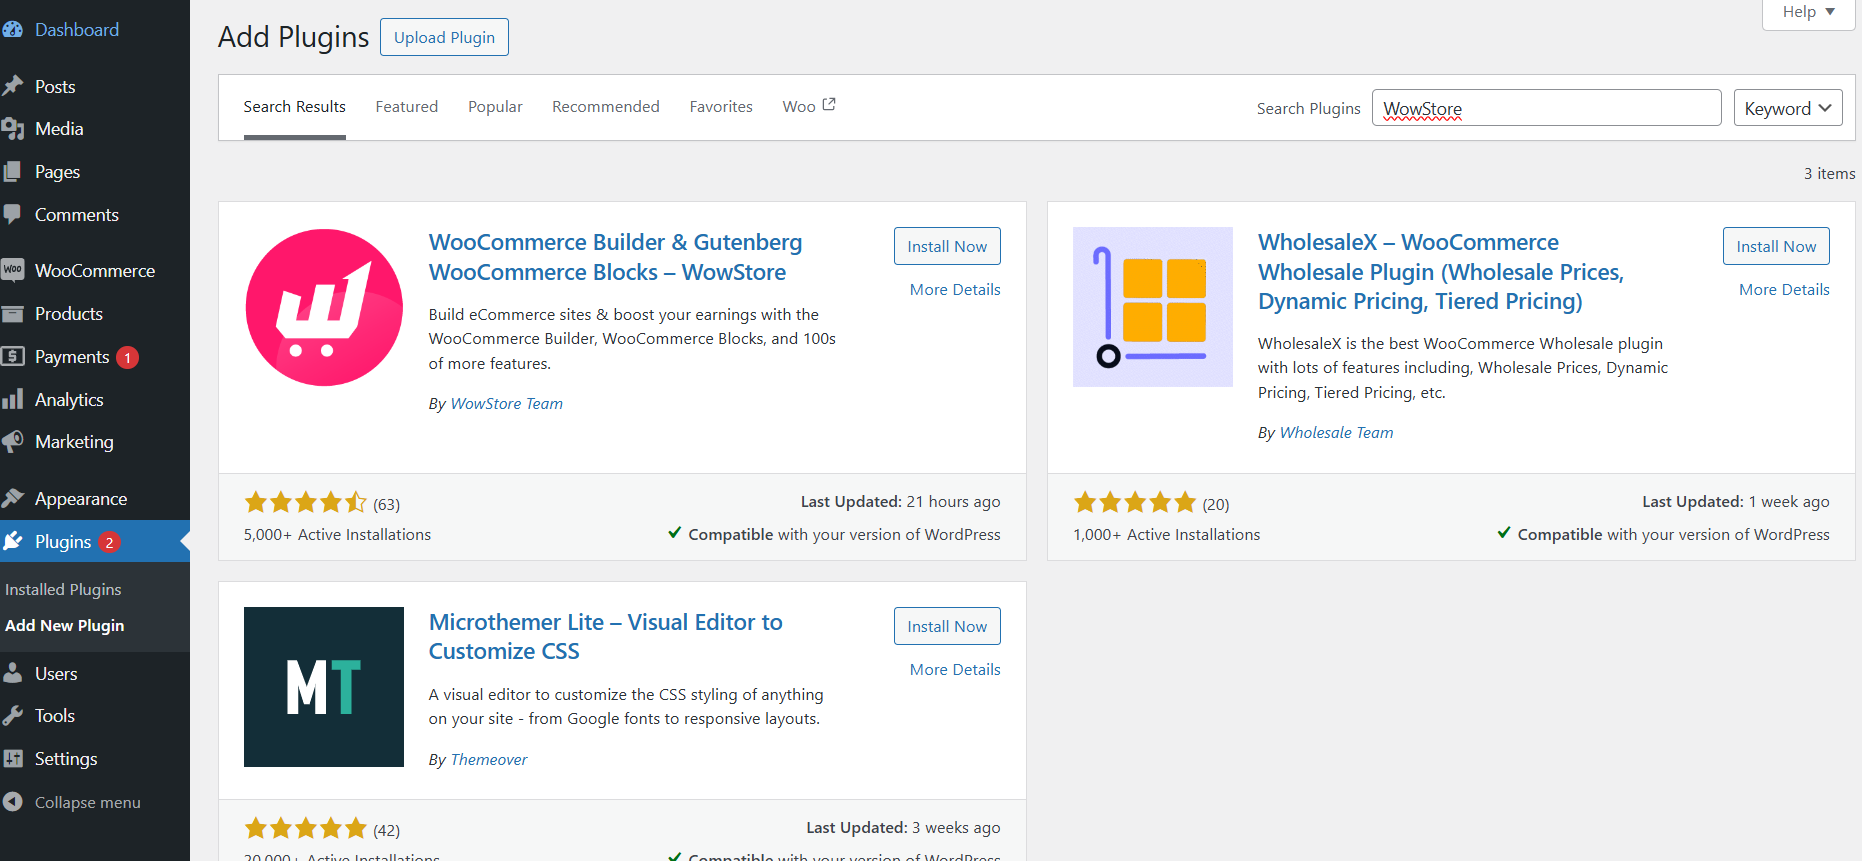This screenshot has height=861, width=1862.
Task: View More Details for Microthemer Lite
Action: pyautogui.click(x=955, y=670)
